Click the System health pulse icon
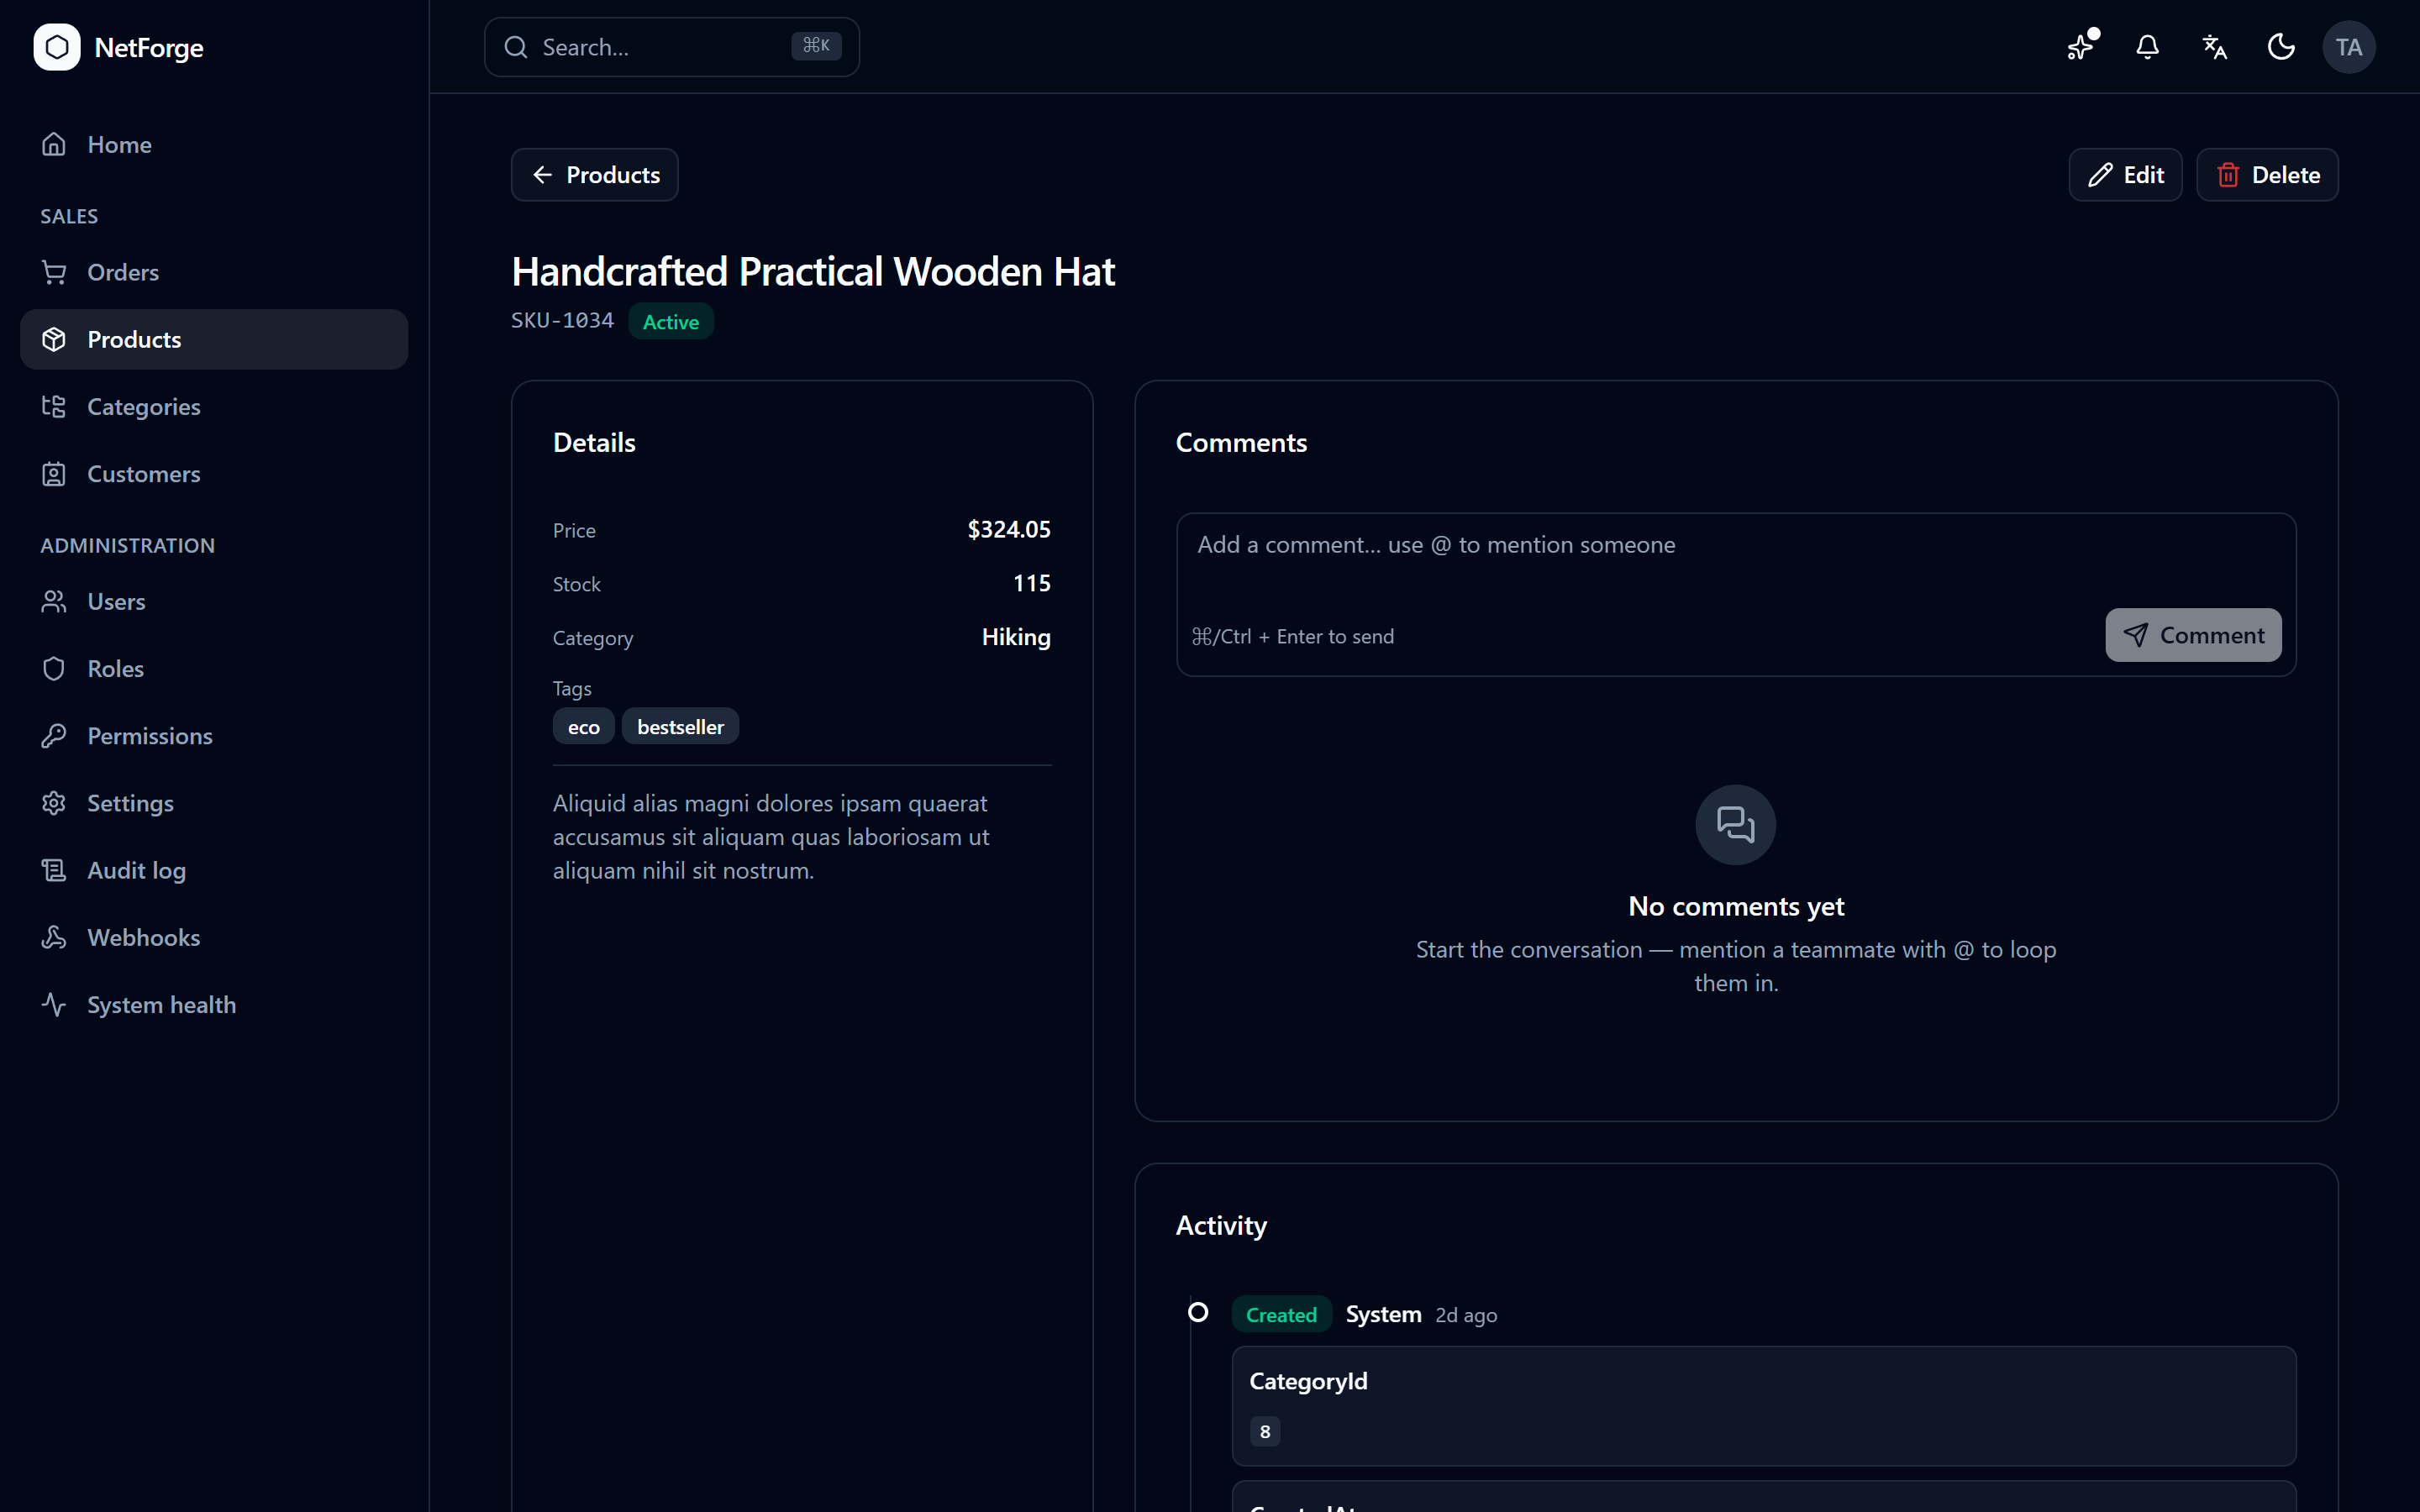This screenshot has height=1512, width=2420. pyautogui.click(x=54, y=1005)
